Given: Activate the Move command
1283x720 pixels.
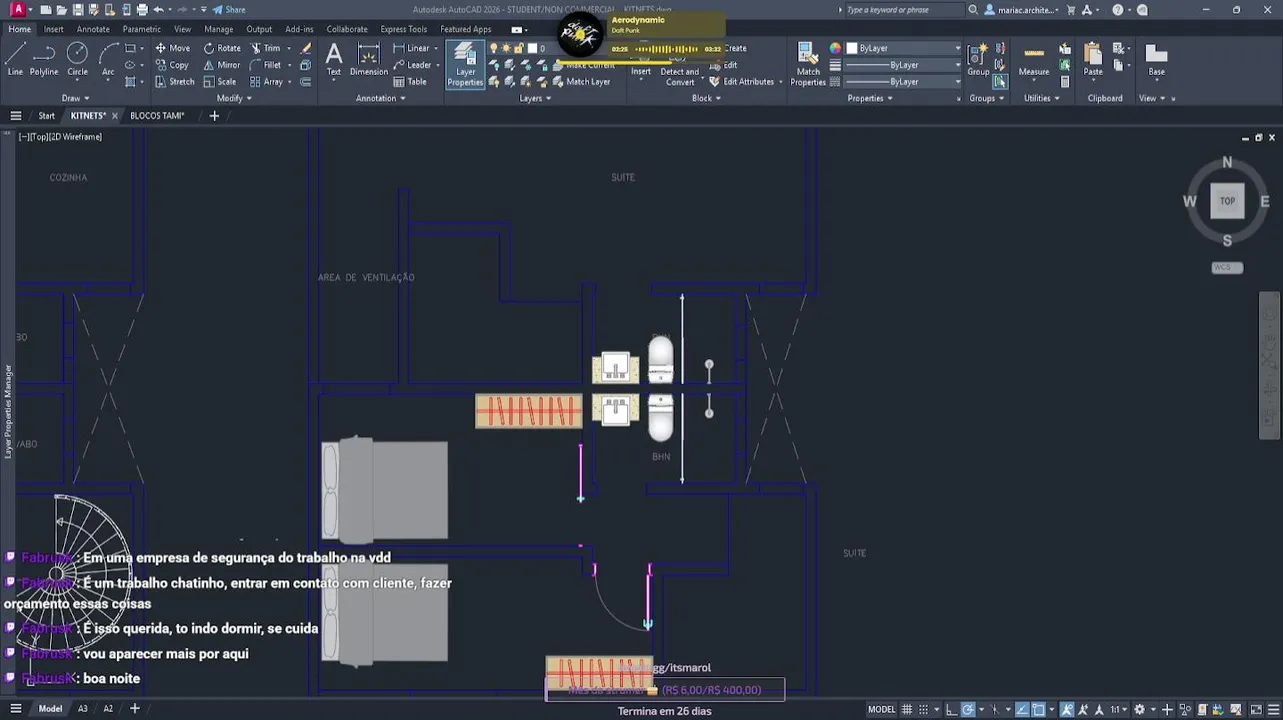Looking at the screenshot, I should [x=172, y=48].
